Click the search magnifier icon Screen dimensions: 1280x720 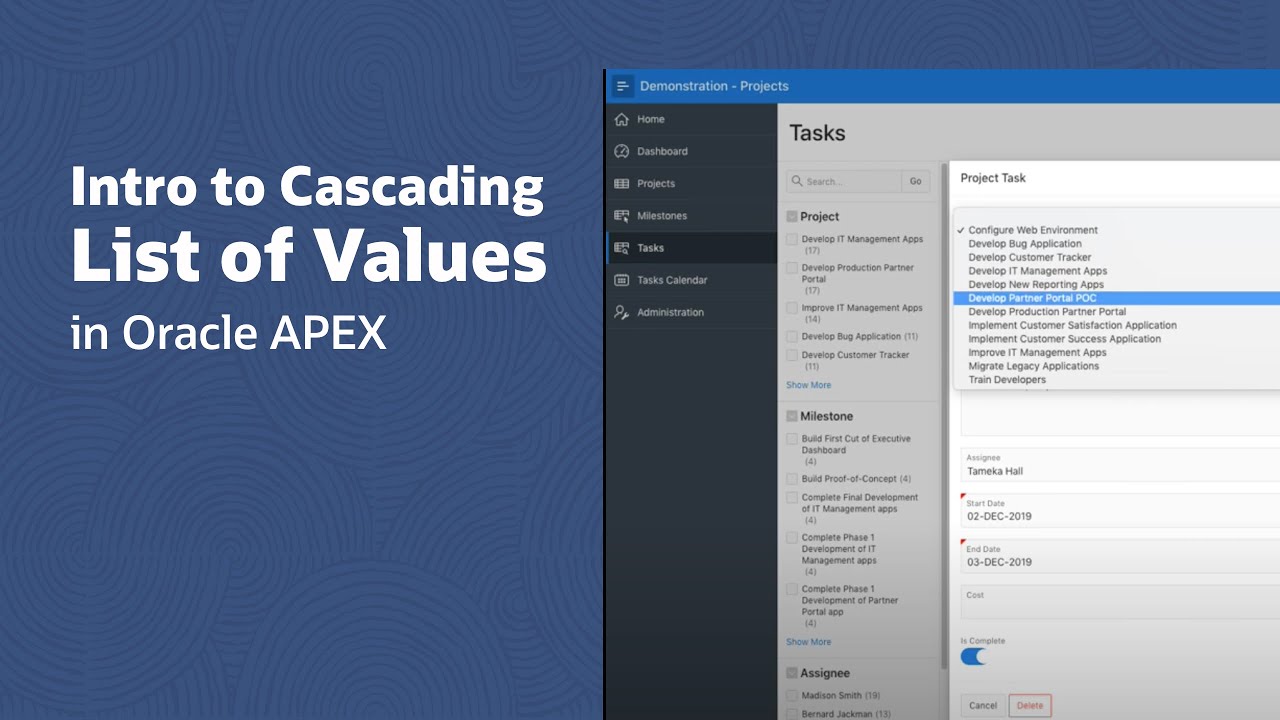(x=797, y=182)
